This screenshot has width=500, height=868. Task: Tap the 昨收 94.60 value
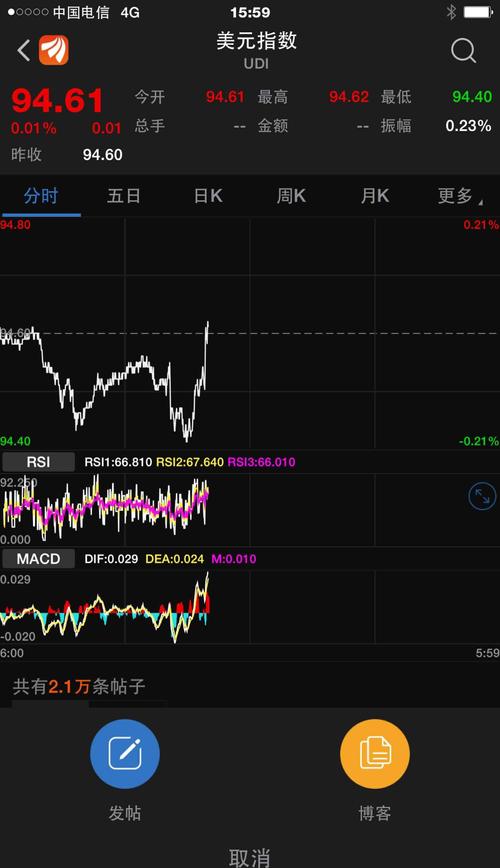pyautogui.click(x=102, y=154)
